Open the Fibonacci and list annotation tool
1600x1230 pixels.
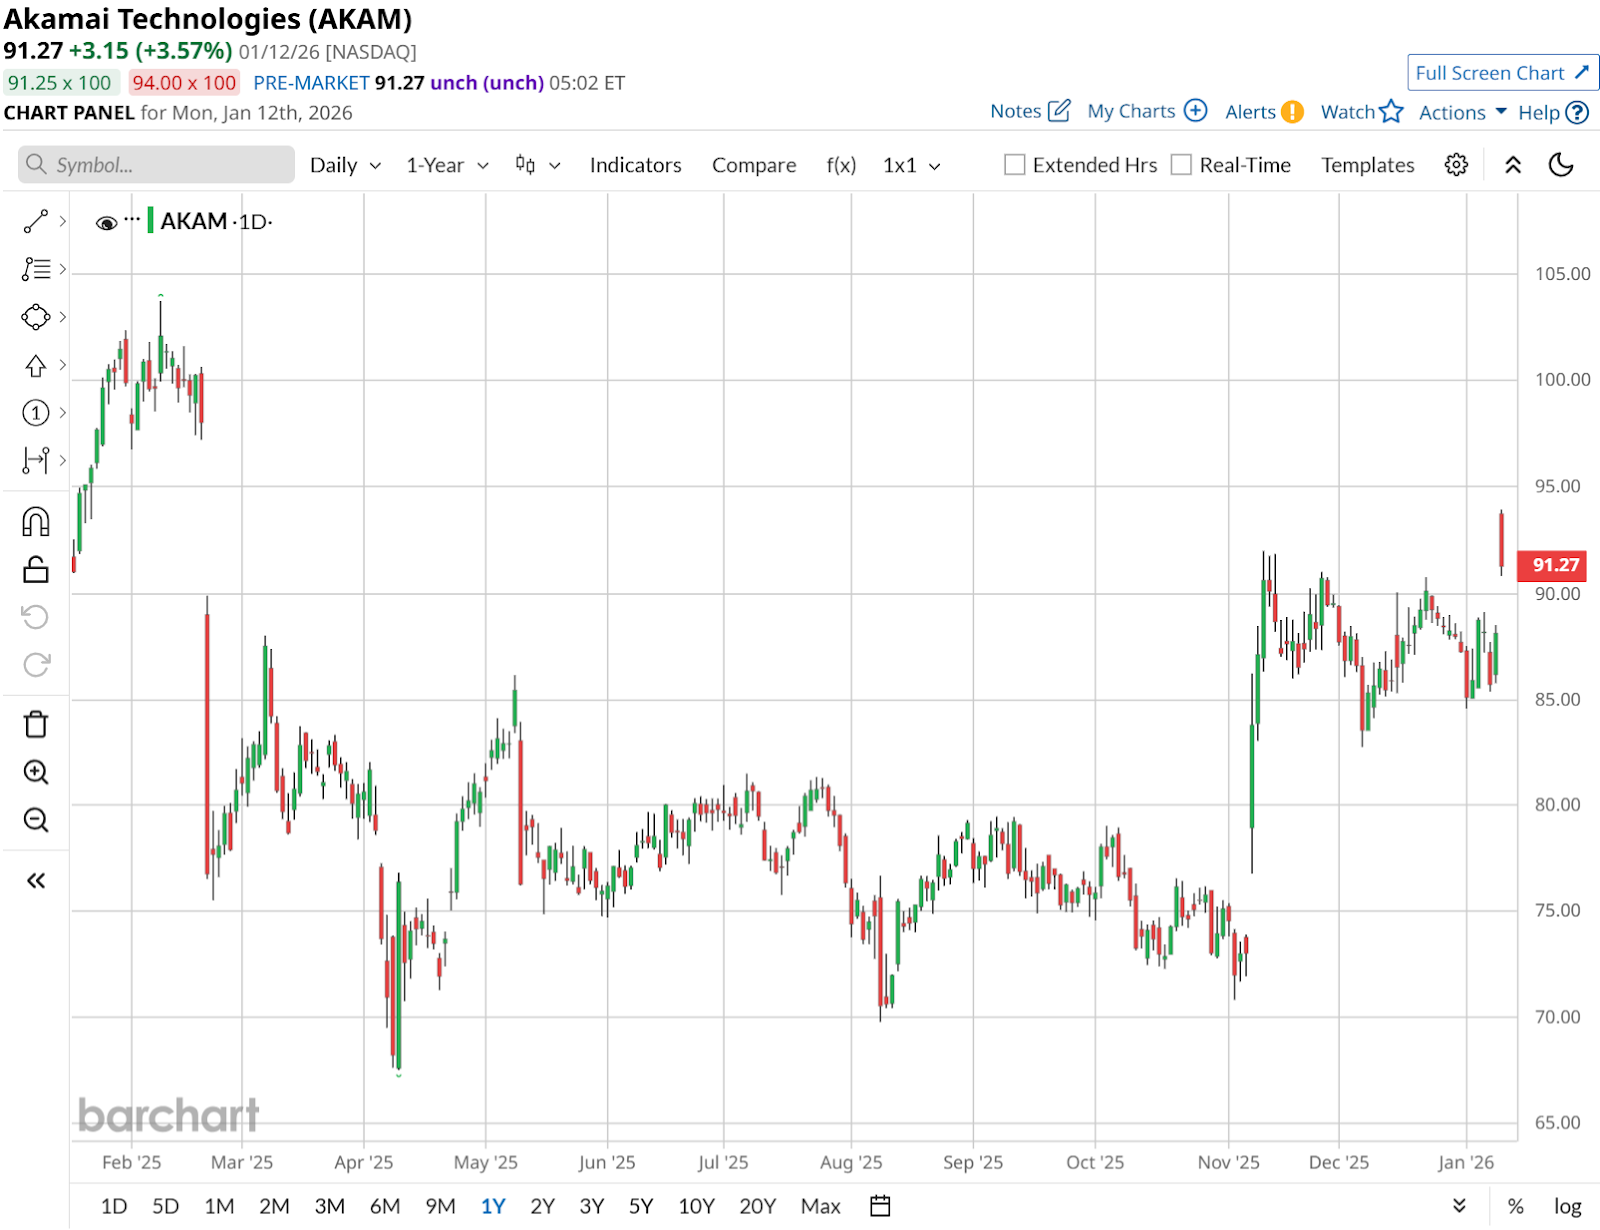[x=36, y=269]
